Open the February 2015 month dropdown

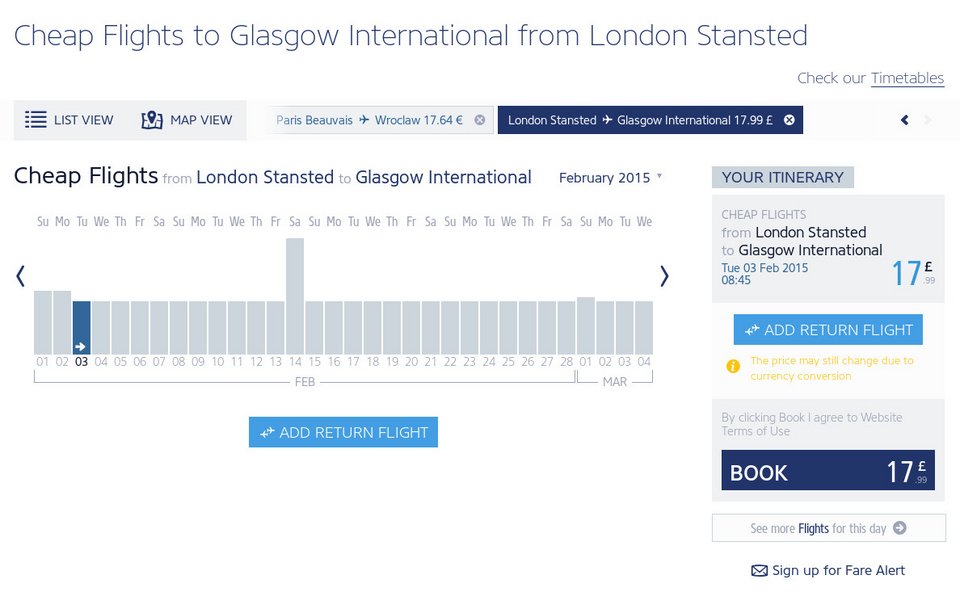click(610, 178)
